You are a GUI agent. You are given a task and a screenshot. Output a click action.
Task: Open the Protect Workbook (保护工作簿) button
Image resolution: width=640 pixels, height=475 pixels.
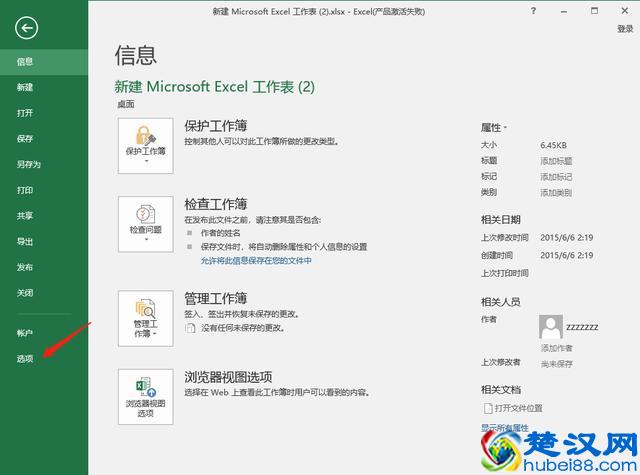146,146
